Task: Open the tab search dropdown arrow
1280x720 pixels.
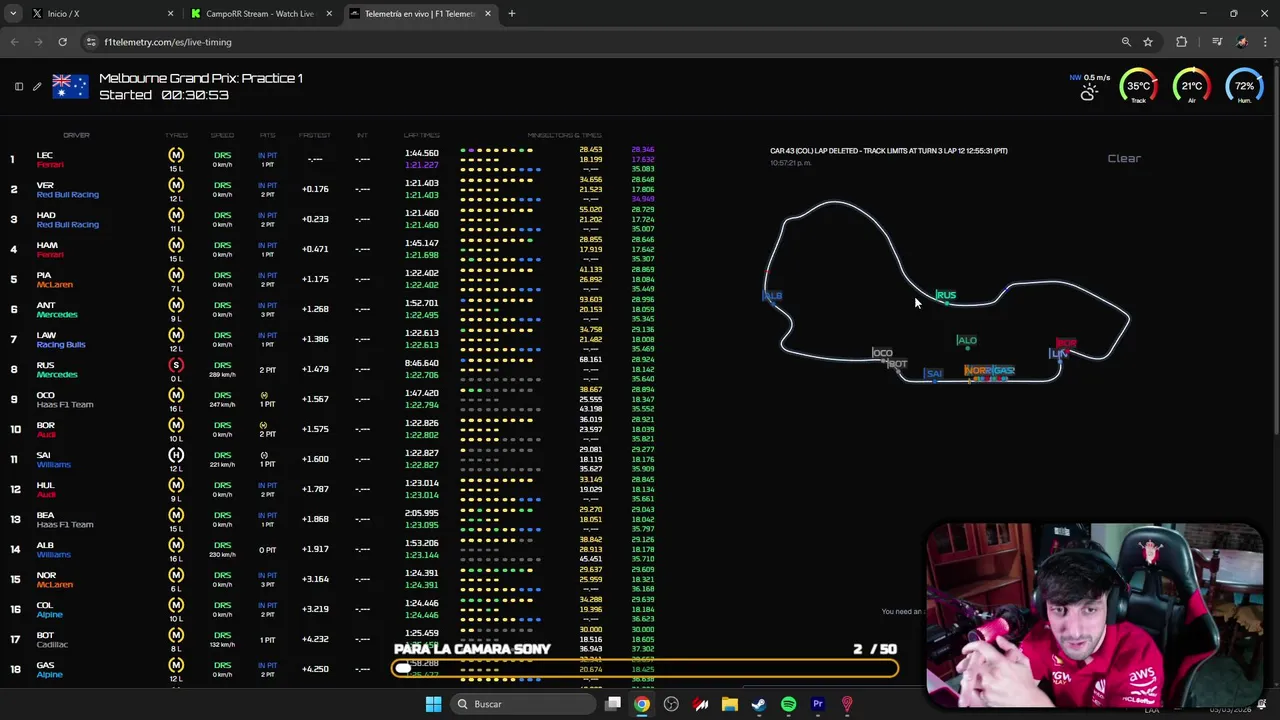Action: [13, 13]
